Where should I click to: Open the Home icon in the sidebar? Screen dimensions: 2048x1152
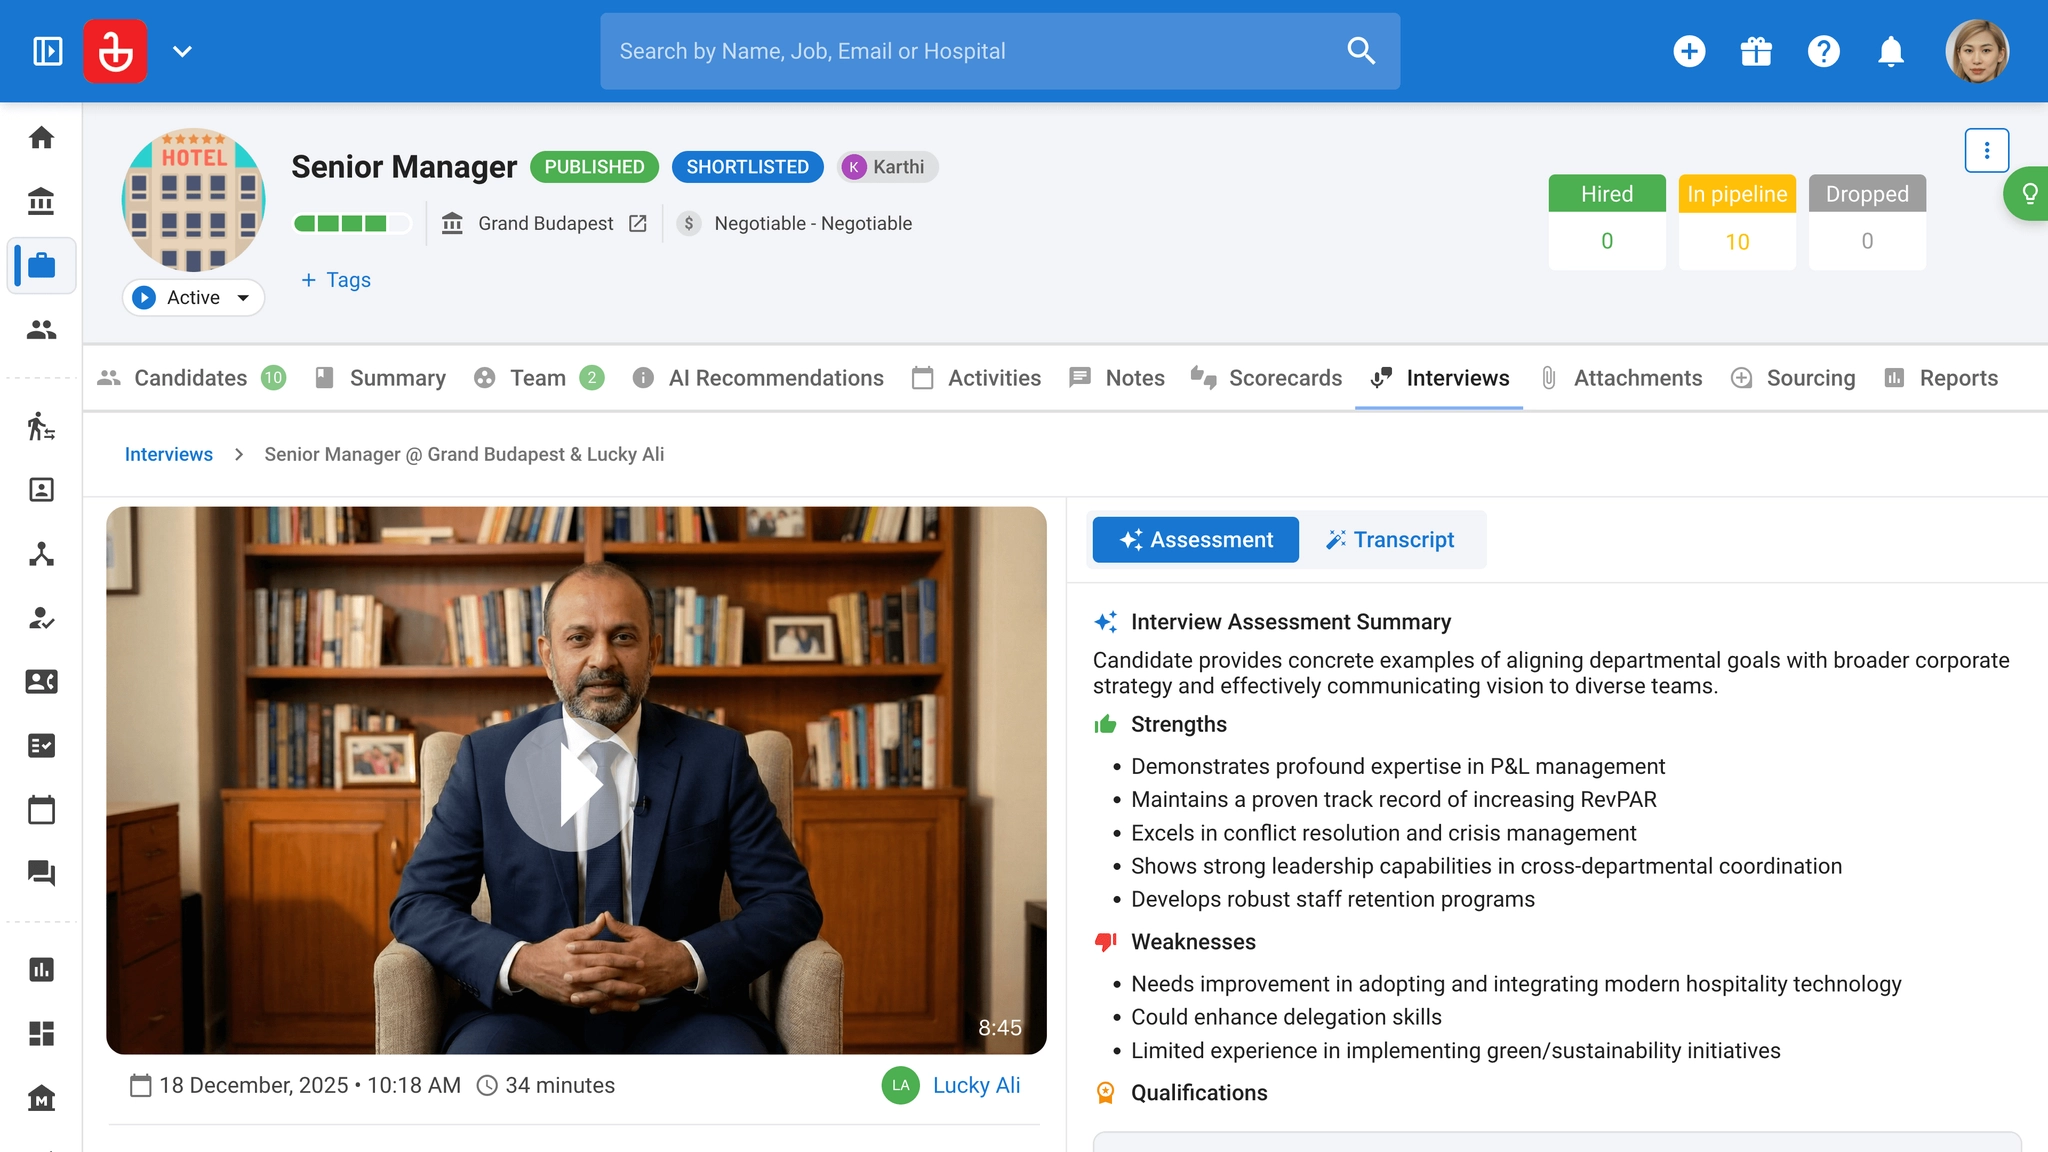41,138
